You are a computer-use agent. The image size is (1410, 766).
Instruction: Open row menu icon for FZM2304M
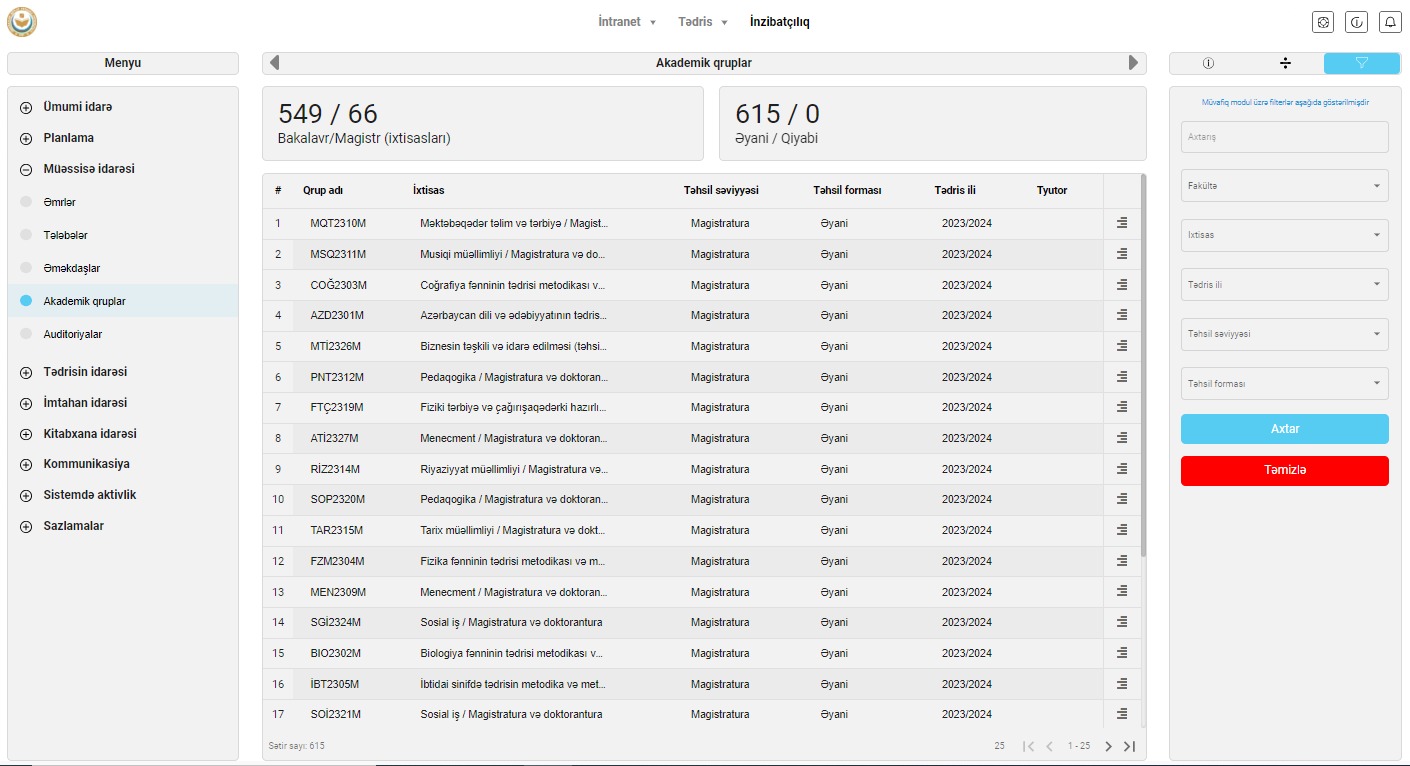(x=1122, y=561)
